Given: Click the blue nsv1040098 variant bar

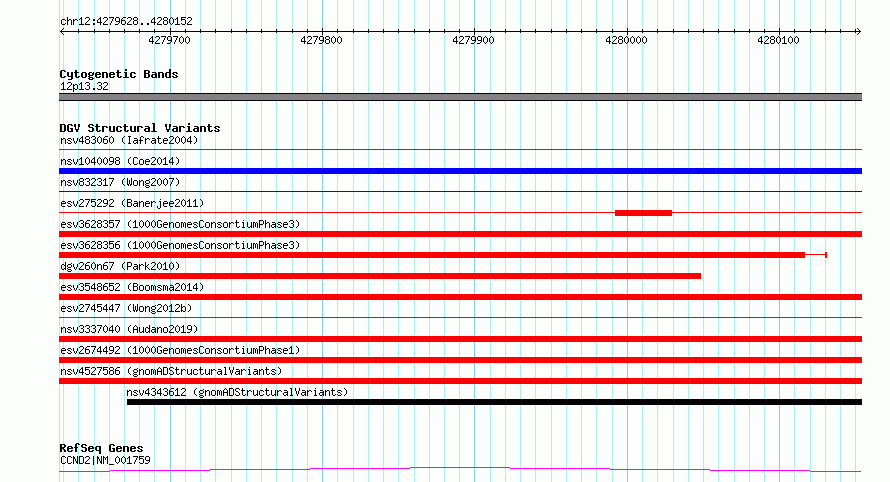Looking at the screenshot, I should click(x=460, y=171).
